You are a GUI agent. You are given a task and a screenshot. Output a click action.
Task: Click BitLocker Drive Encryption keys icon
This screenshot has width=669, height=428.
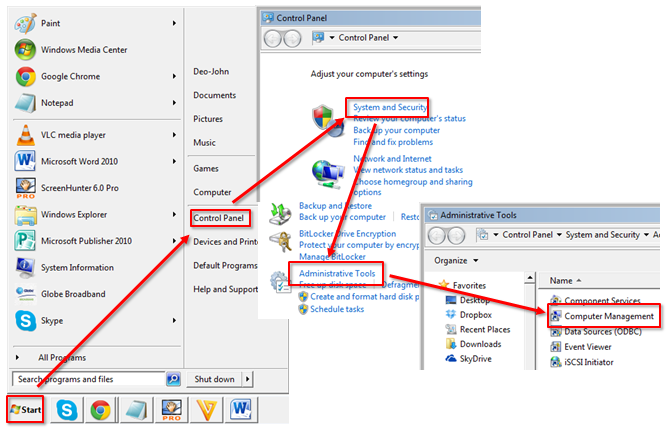coord(281,242)
